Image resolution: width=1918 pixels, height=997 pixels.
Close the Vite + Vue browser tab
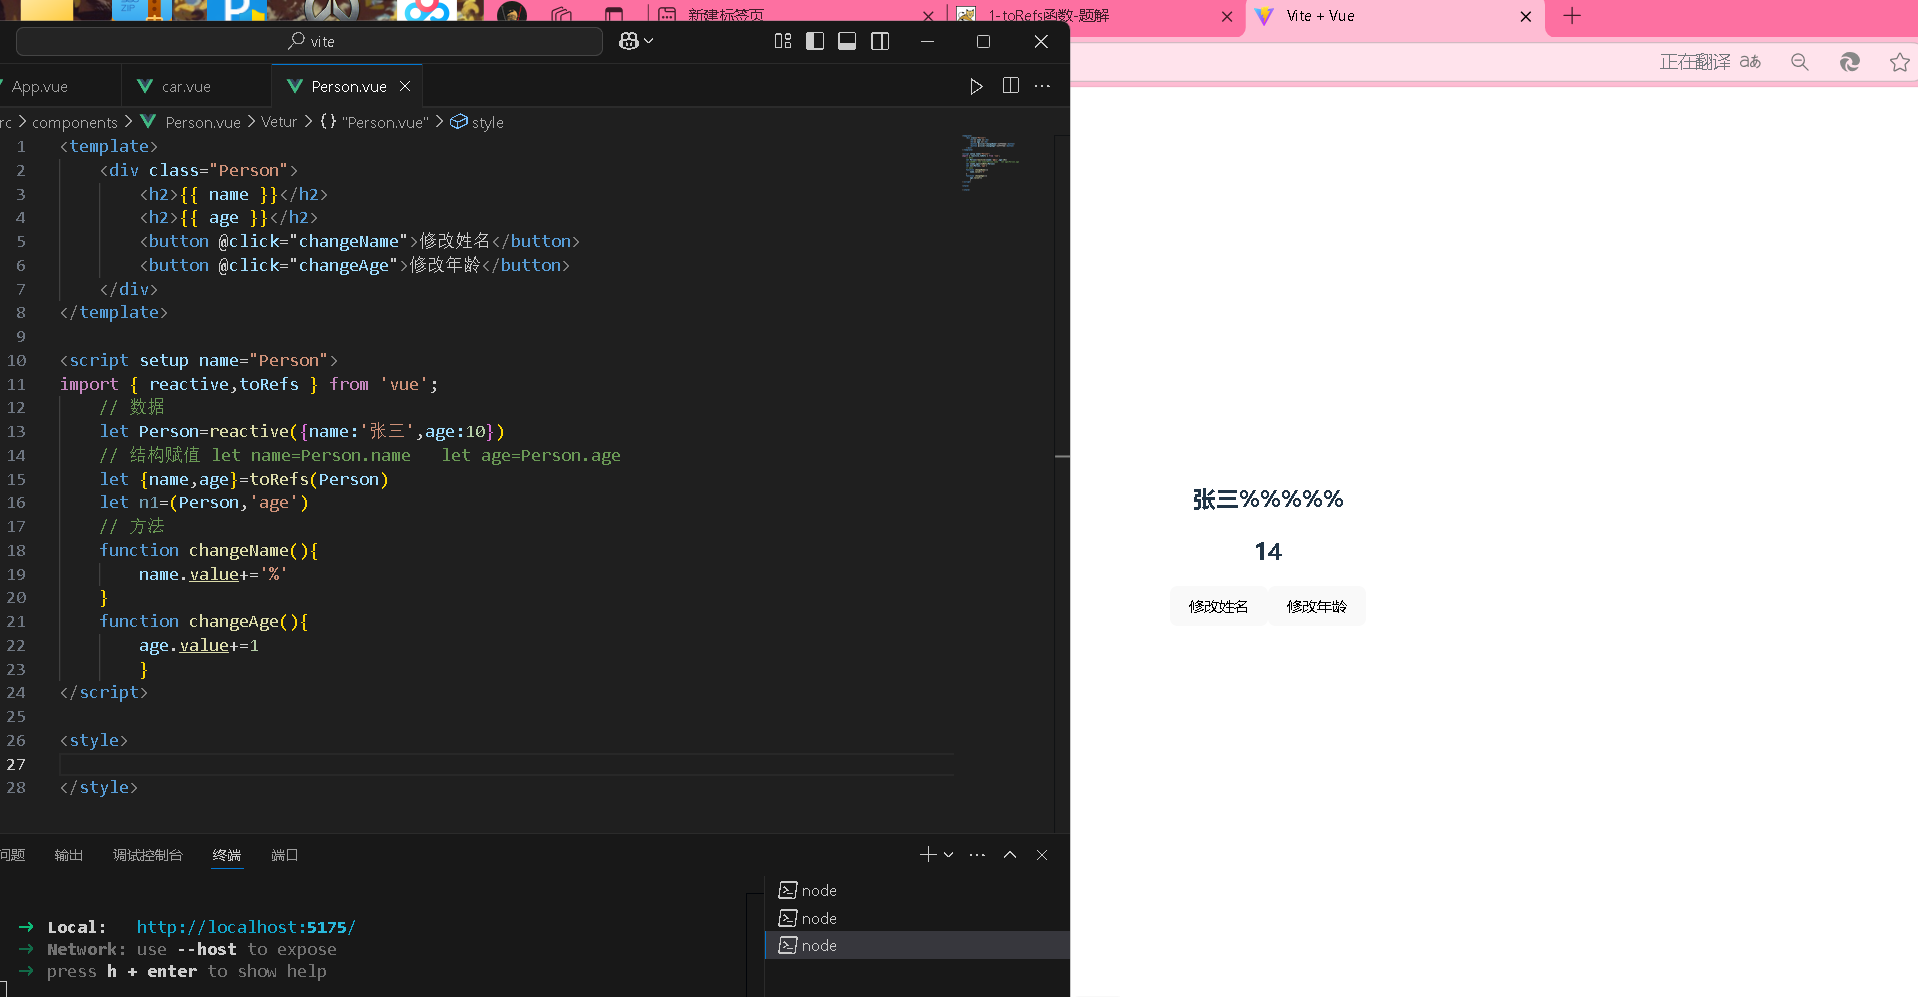(x=1526, y=16)
